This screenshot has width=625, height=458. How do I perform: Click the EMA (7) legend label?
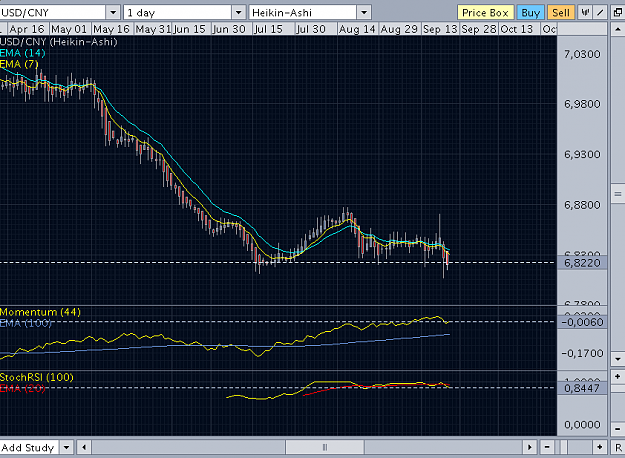[x=19, y=64]
